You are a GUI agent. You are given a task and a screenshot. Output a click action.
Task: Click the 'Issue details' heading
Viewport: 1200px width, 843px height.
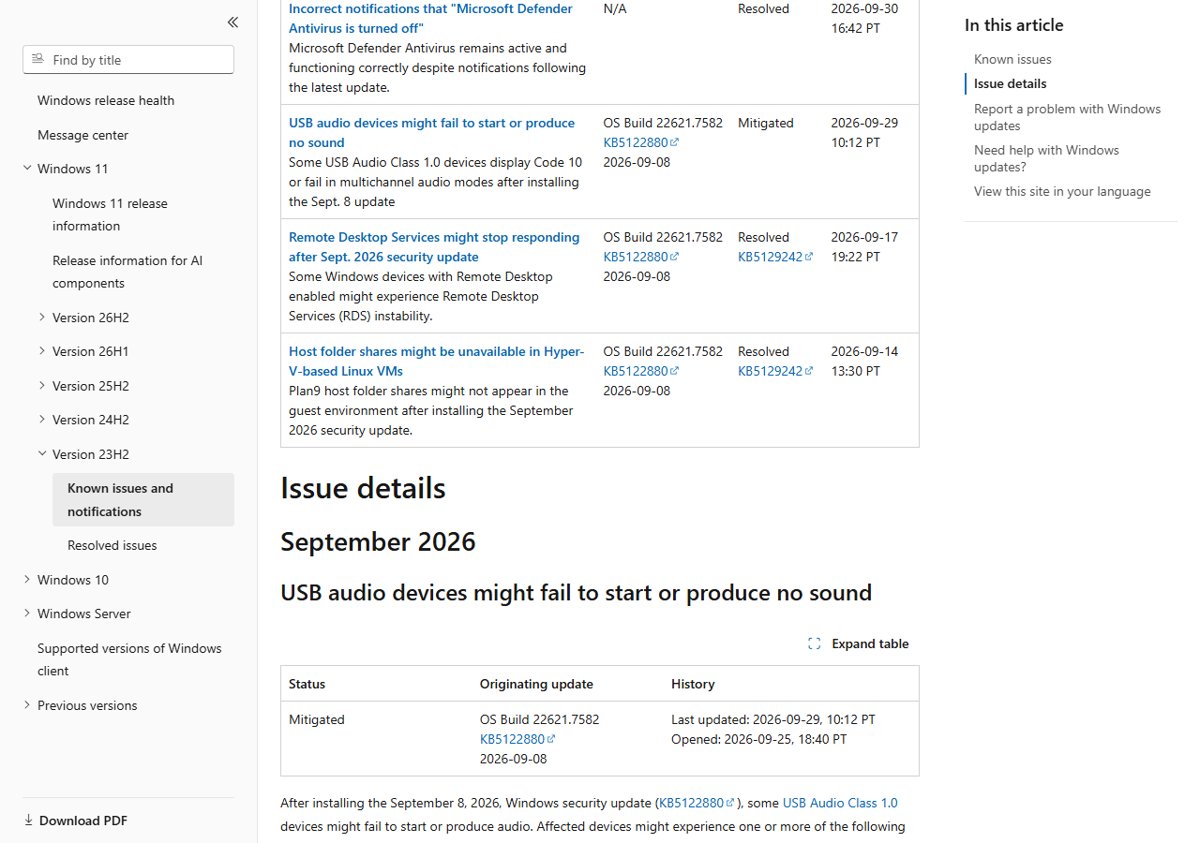click(x=363, y=489)
